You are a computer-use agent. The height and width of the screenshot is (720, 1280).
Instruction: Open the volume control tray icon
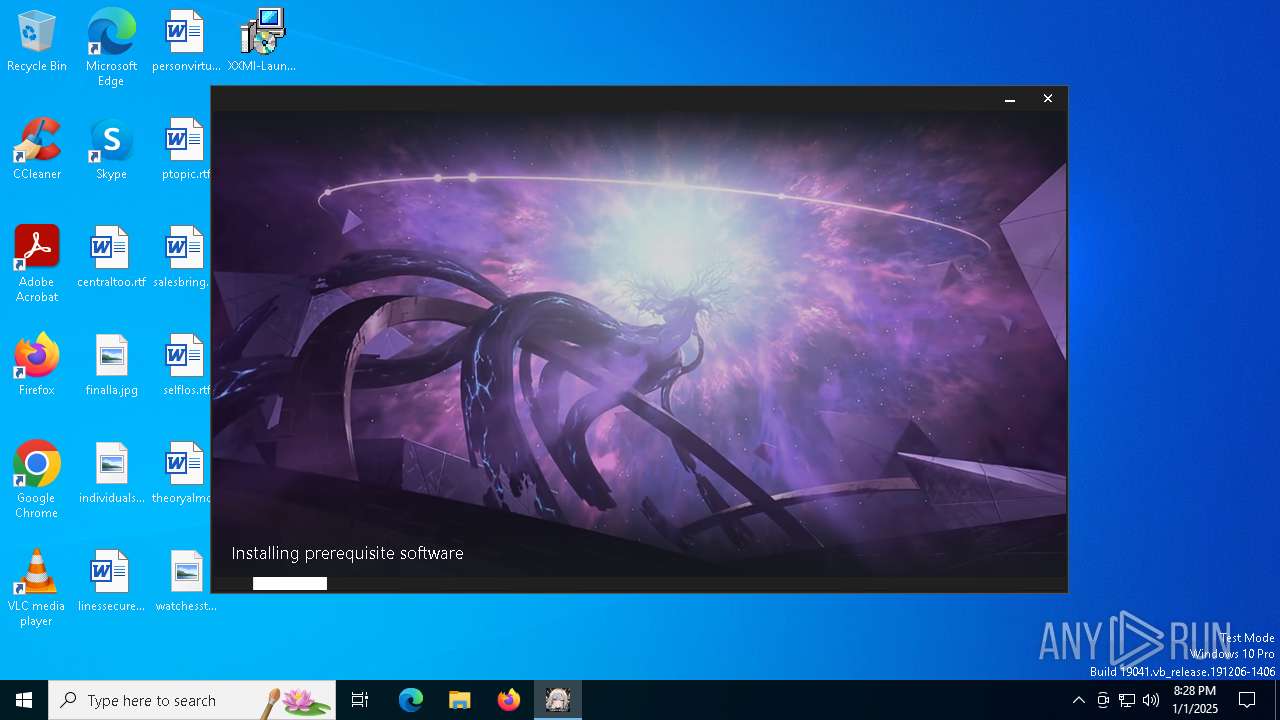point(1151,700)
